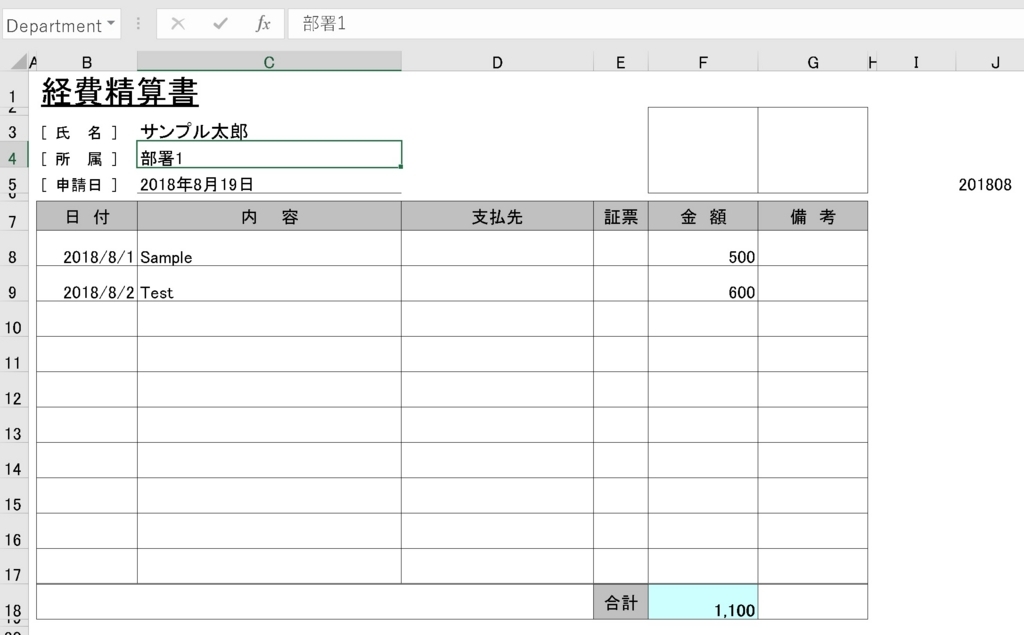Select column D header
Screen dimensions: 1024x635
[498, 62]
